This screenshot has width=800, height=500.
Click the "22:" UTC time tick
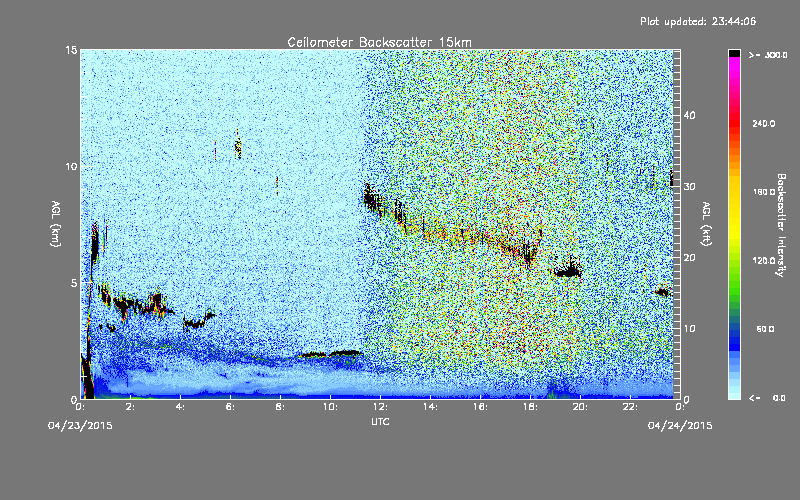click(x=630, y=407)
